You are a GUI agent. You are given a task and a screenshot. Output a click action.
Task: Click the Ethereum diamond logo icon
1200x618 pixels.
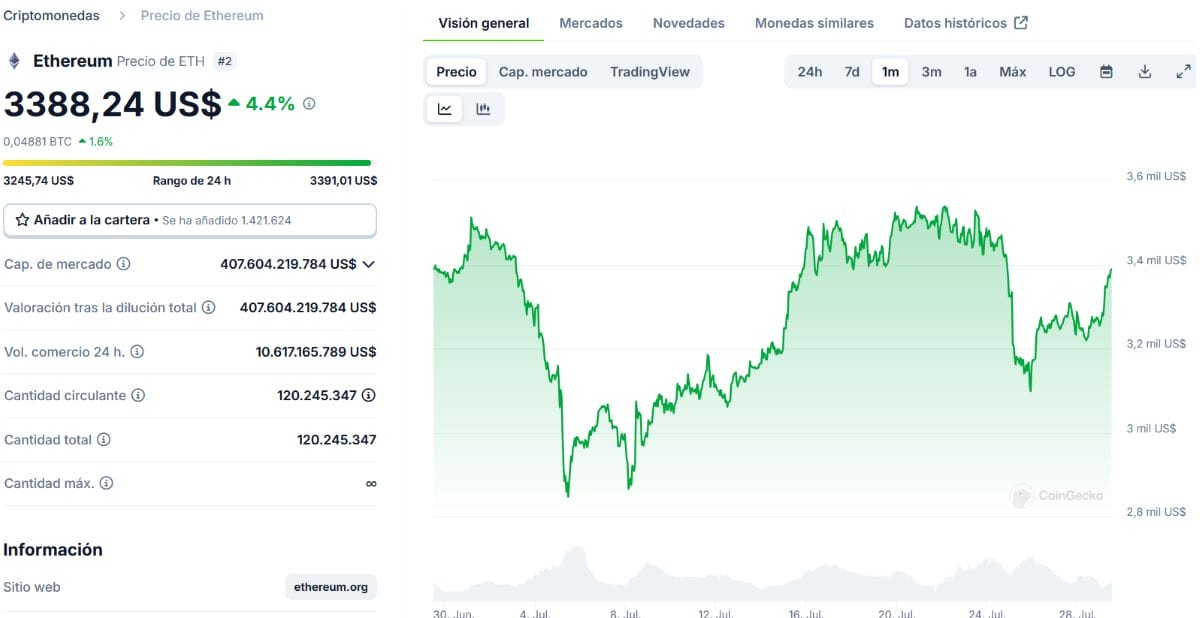point(14,61)
